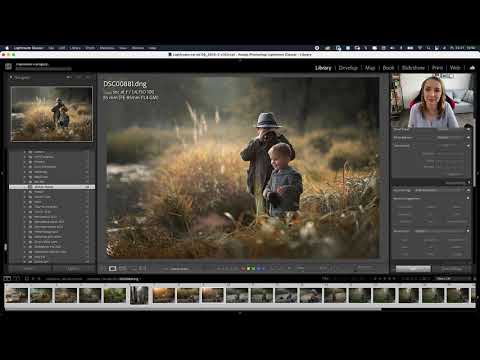Open the Metadata menu
480x360 pixels.
[x=107, y=48]
